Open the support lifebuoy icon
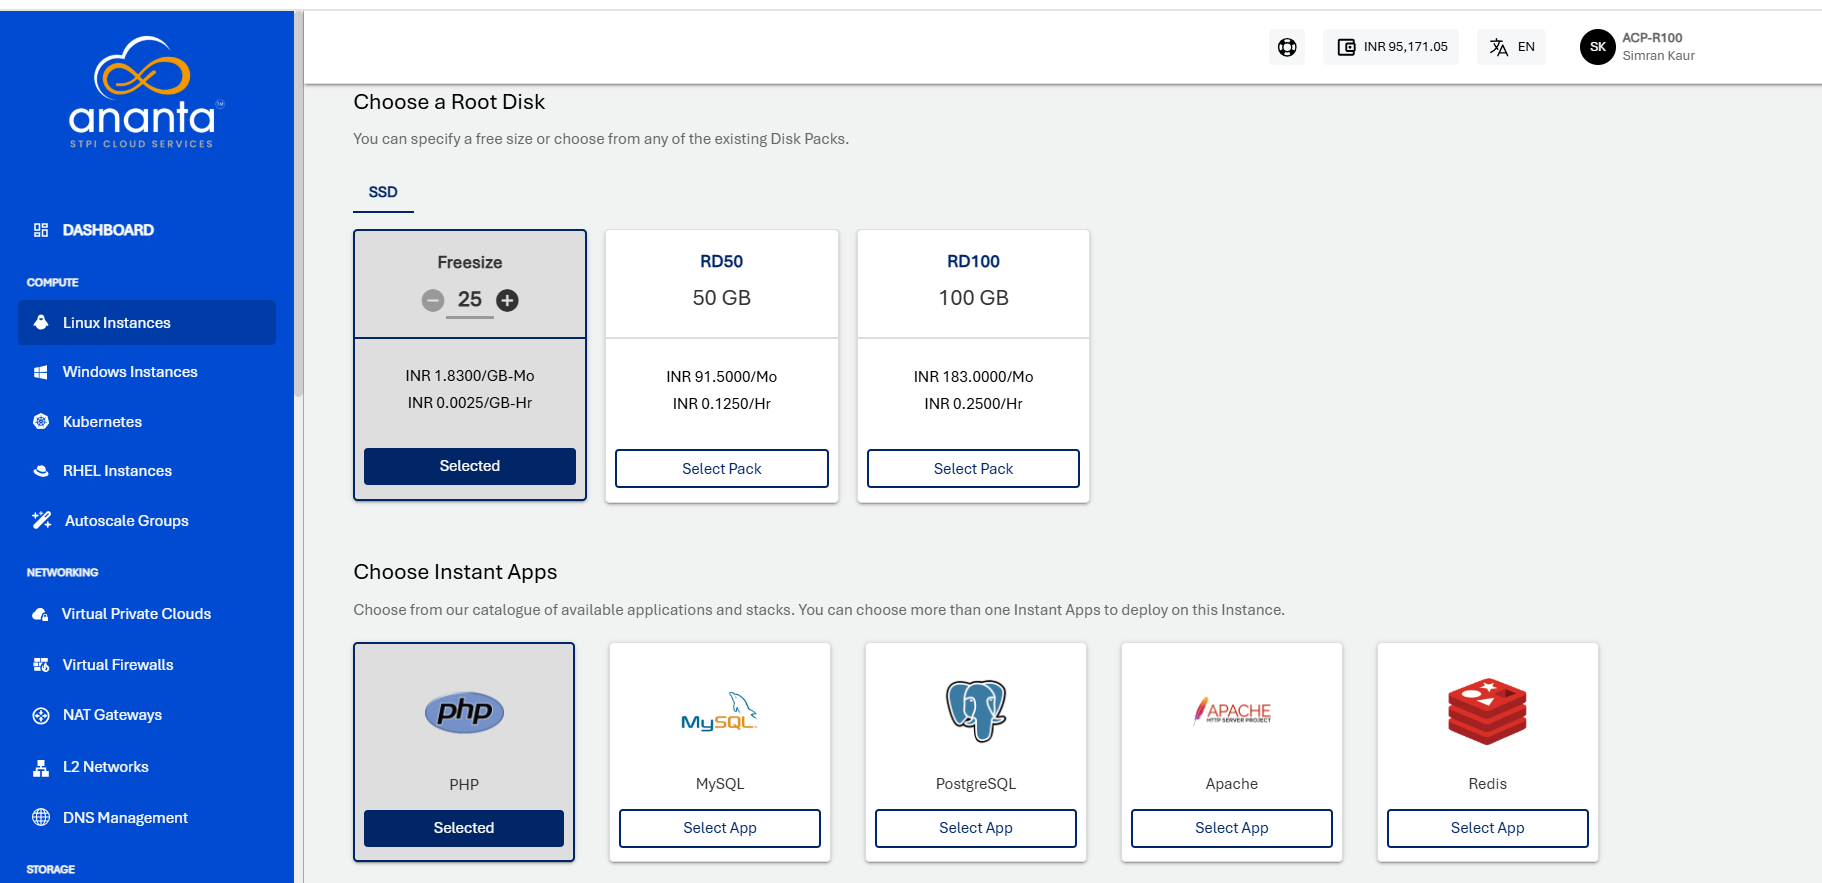This screenshot has width=1822, height=883. pos(1287,47)
